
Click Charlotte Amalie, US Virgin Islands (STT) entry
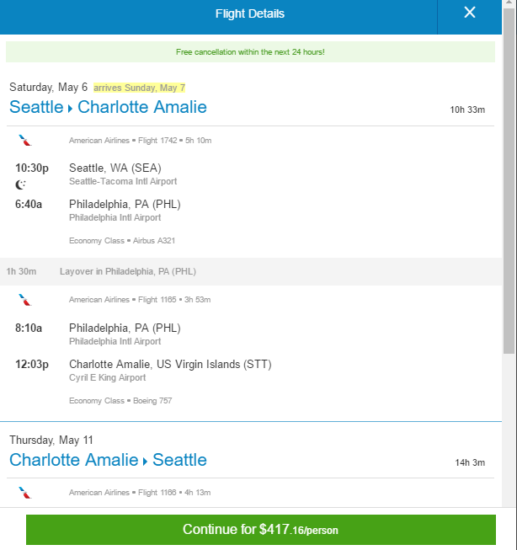170,364
